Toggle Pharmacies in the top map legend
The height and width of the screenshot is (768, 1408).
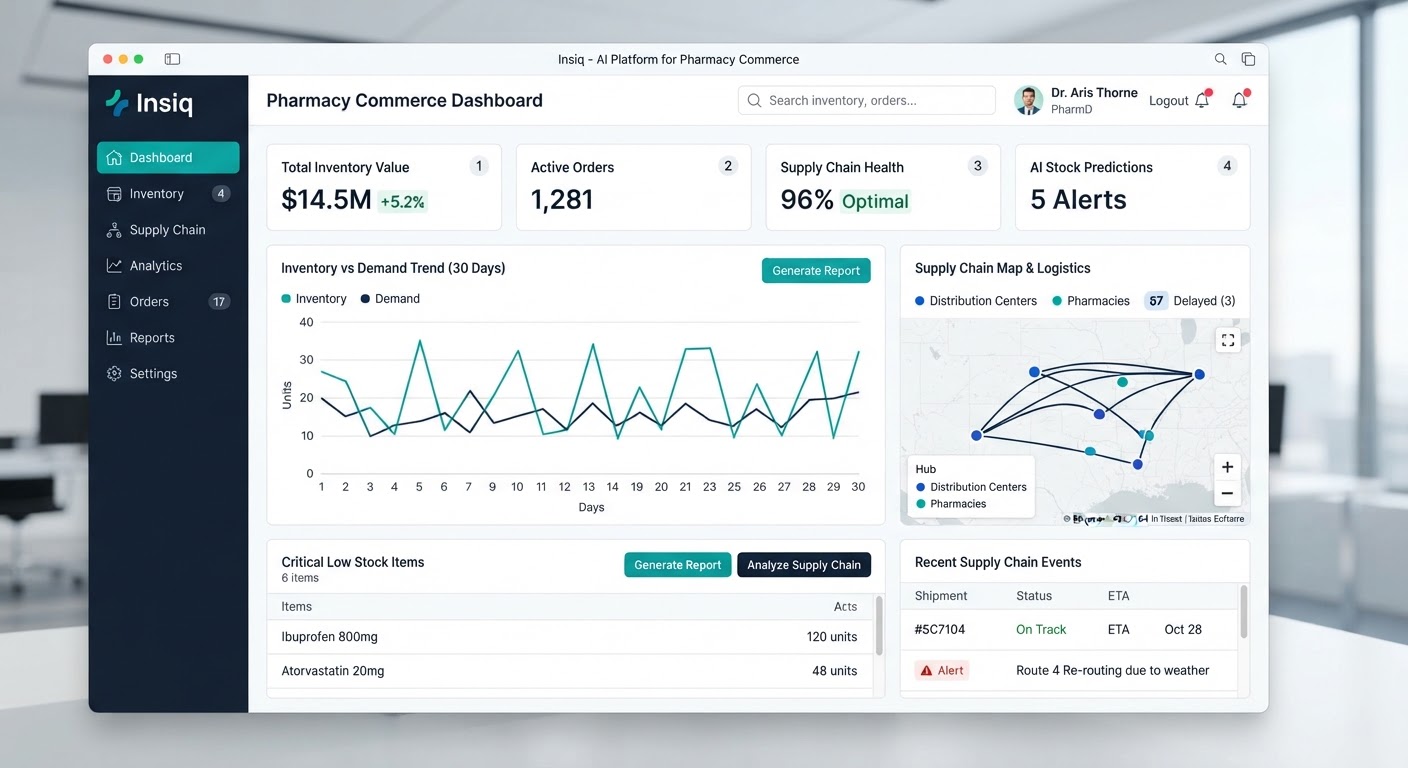[x=1091, y=301]
